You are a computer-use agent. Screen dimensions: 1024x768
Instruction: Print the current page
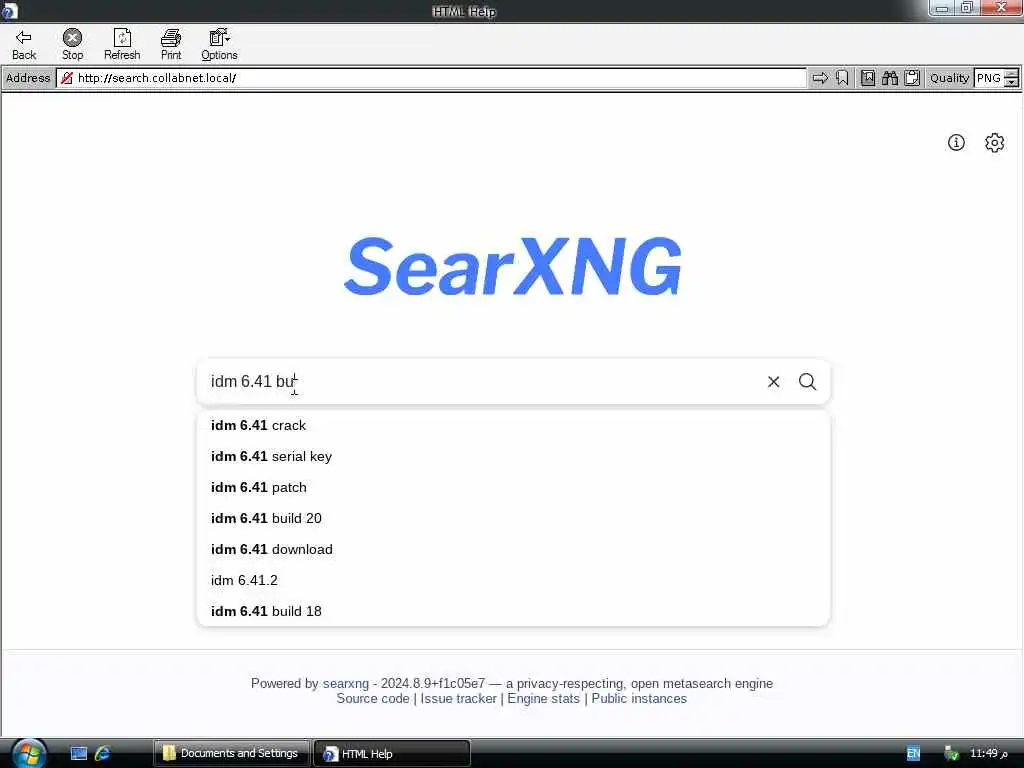171,44
